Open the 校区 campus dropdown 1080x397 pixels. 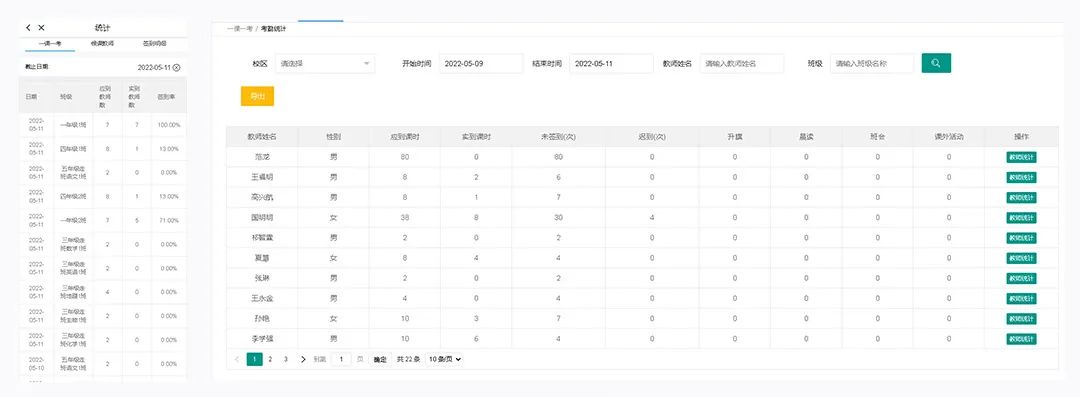point(325,63)
